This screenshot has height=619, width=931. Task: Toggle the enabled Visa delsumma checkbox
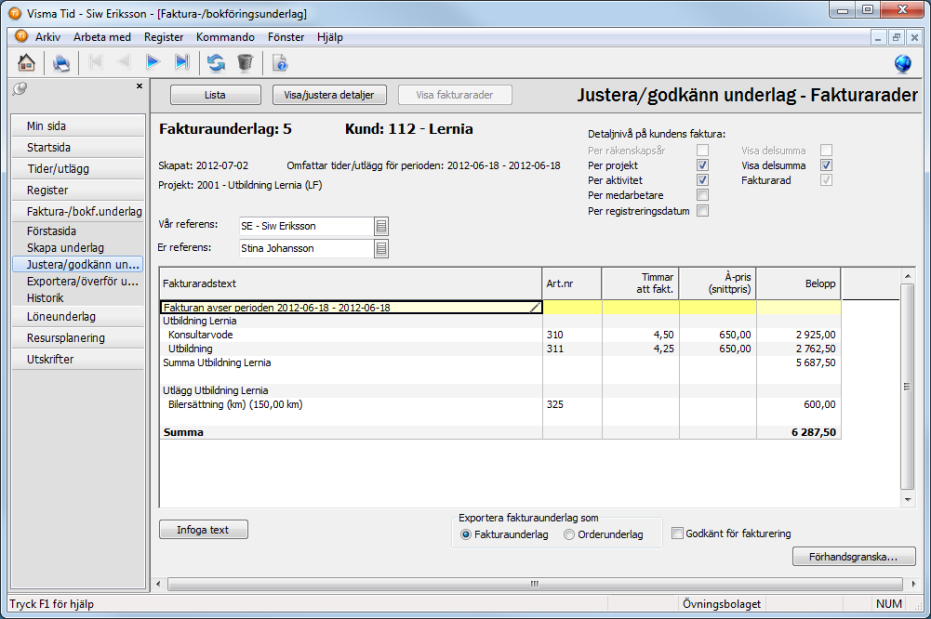click(x=826, y=165)
